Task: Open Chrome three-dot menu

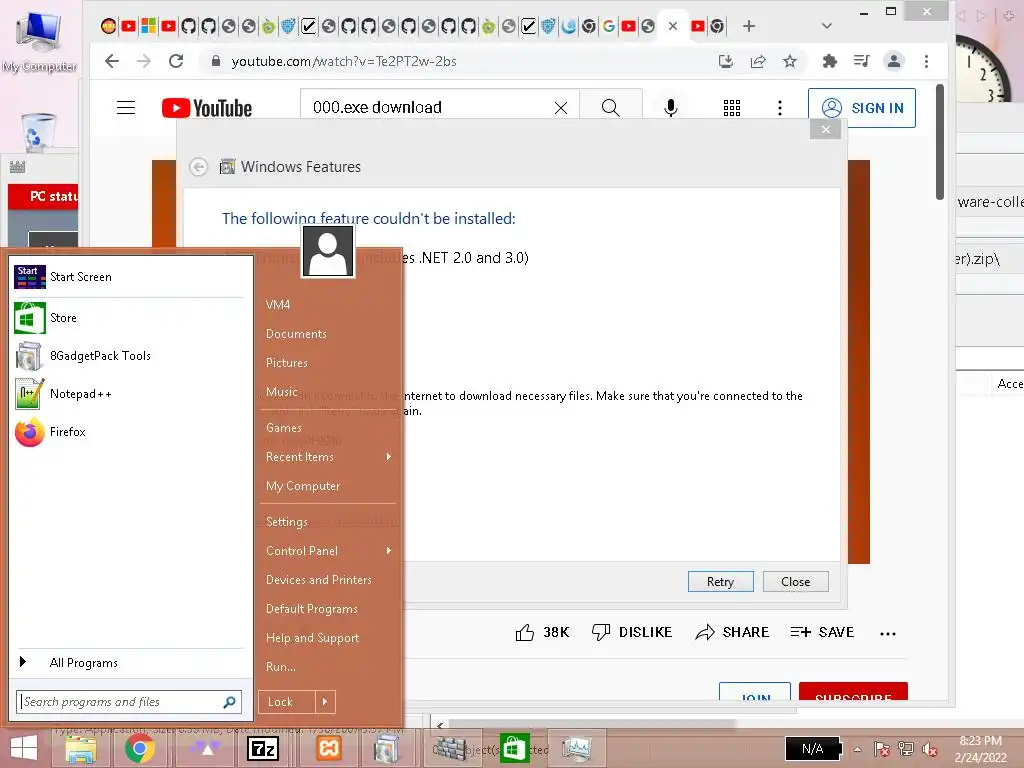Action: click(x=926, y=61)
